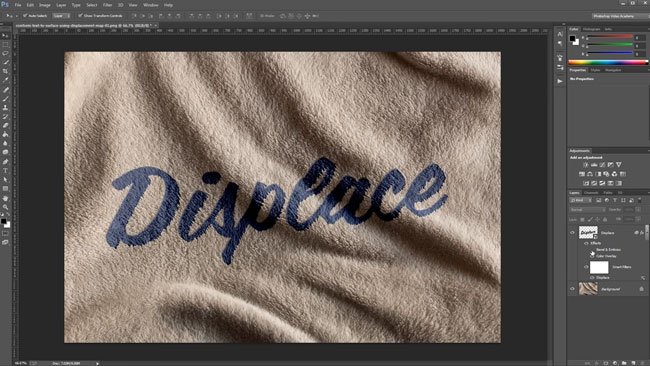Select the Move tool in the toolbox
The height and width of the screenshot is (366, 650).
pyautogui.click(x=5, y=36)
